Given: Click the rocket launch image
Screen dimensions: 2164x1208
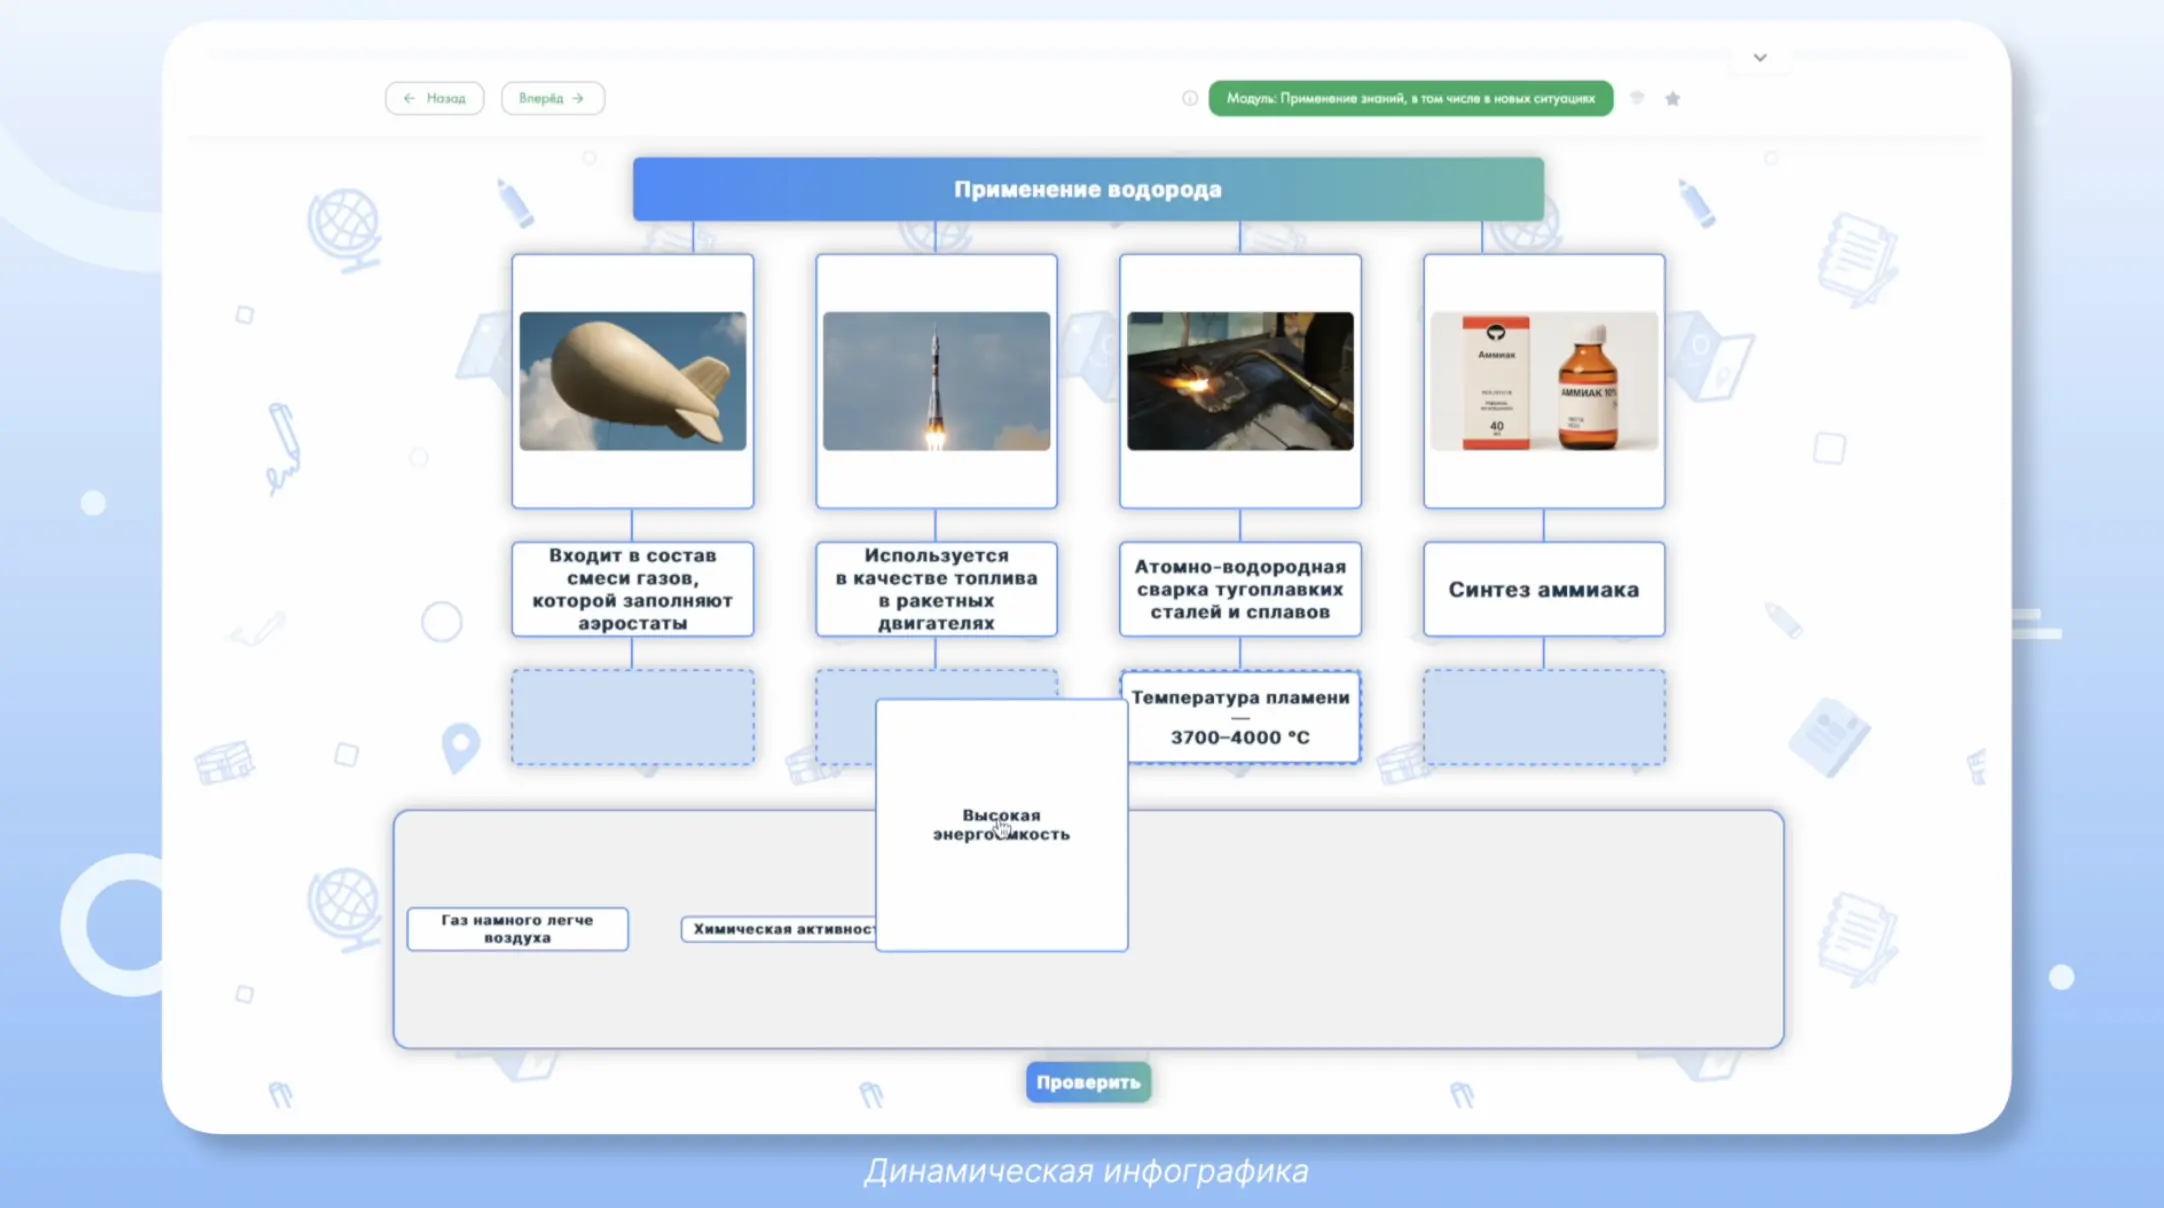Looking at the screenshot, I should [x=936, y=381].
